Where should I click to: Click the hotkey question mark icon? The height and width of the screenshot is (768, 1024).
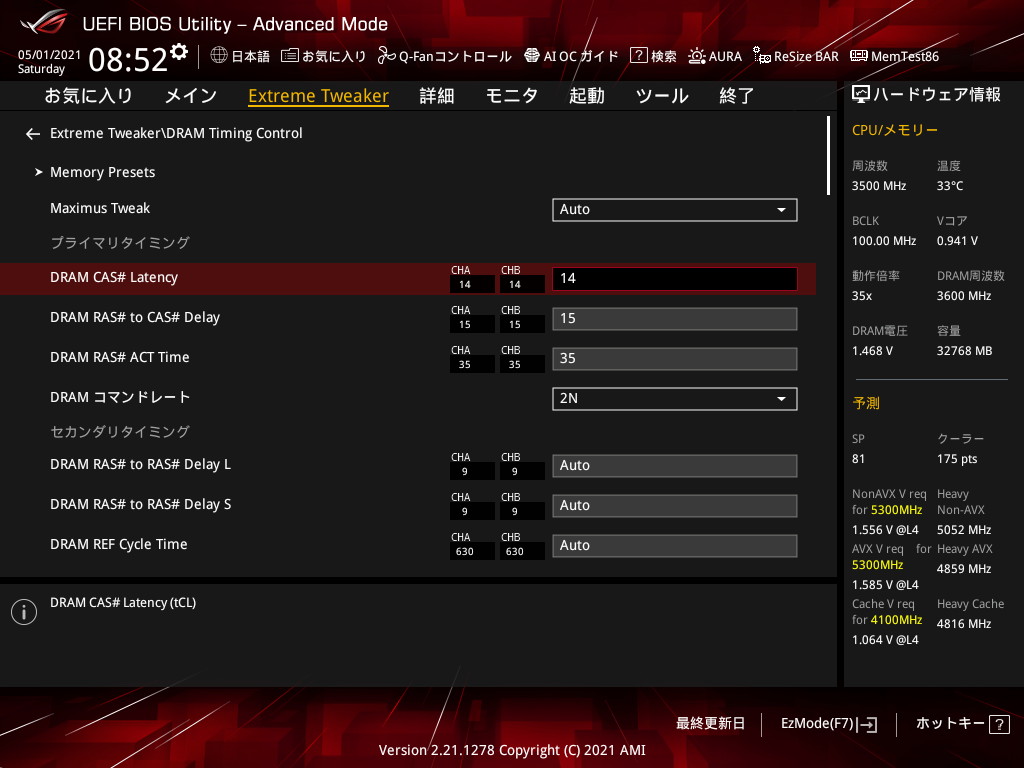999,724
